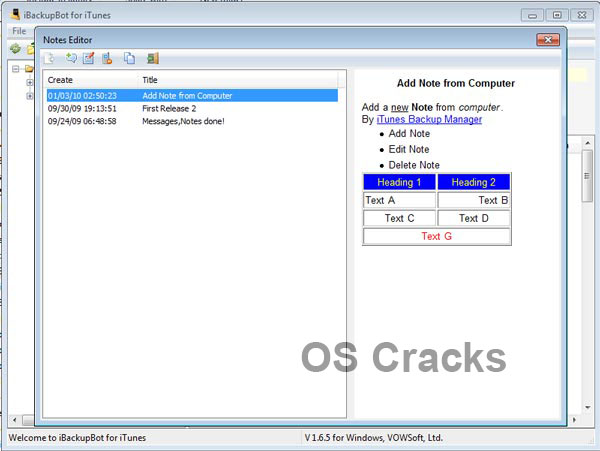
Task: Click the blue 'Heading 1' cell
Action: click(x=399, y=182)
